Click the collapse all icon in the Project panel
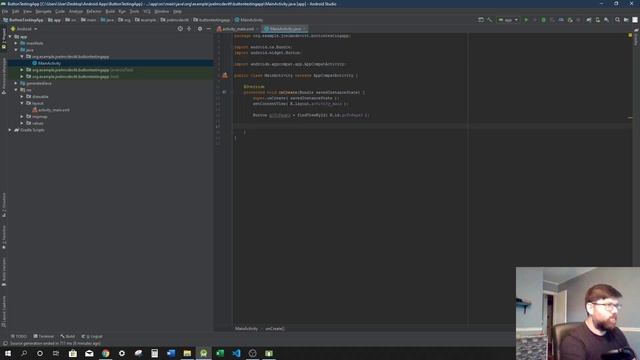 (x=189, y=29)
